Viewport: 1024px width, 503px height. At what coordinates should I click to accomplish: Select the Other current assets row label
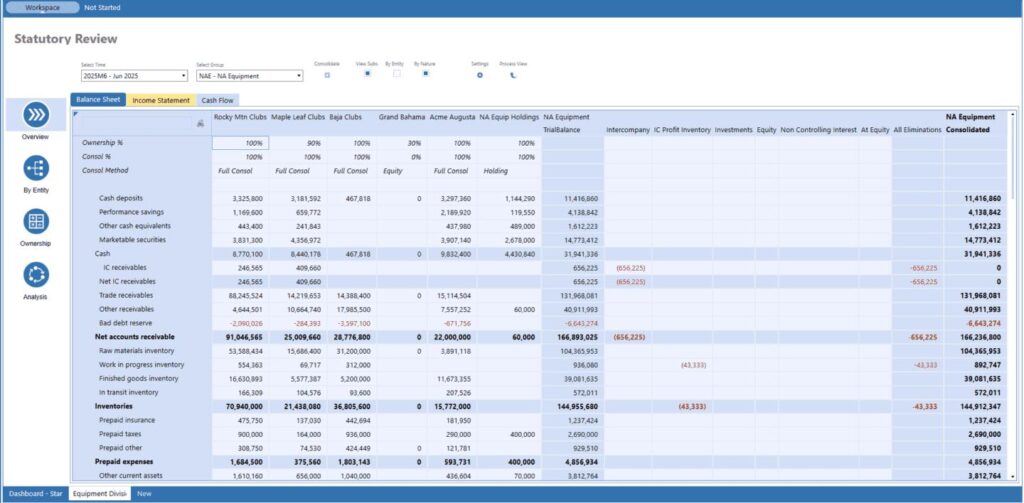coord(131,476)
